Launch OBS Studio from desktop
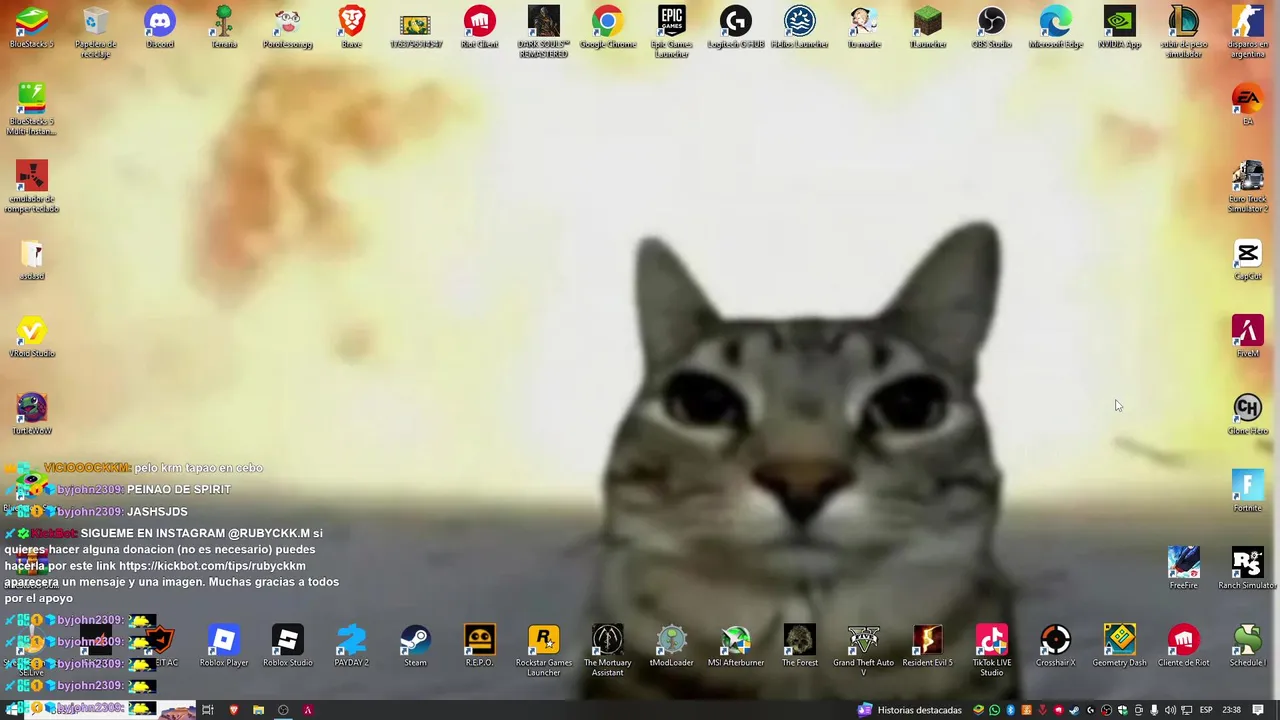 992,28
